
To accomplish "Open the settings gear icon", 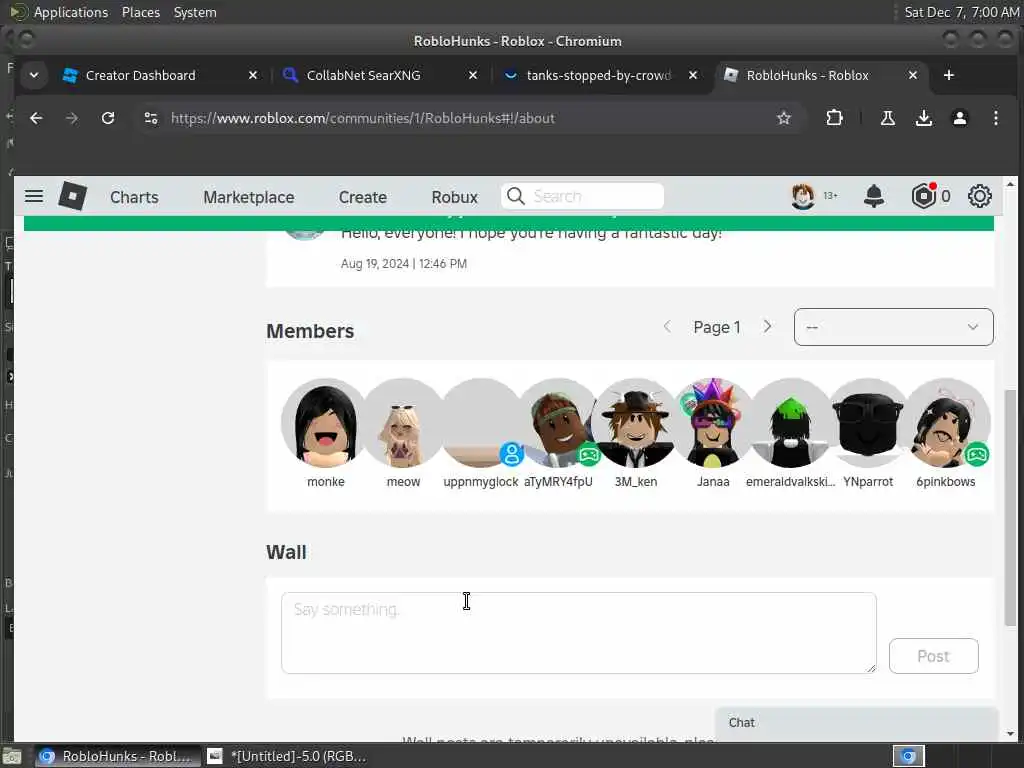I will click(x=980, y=196).
